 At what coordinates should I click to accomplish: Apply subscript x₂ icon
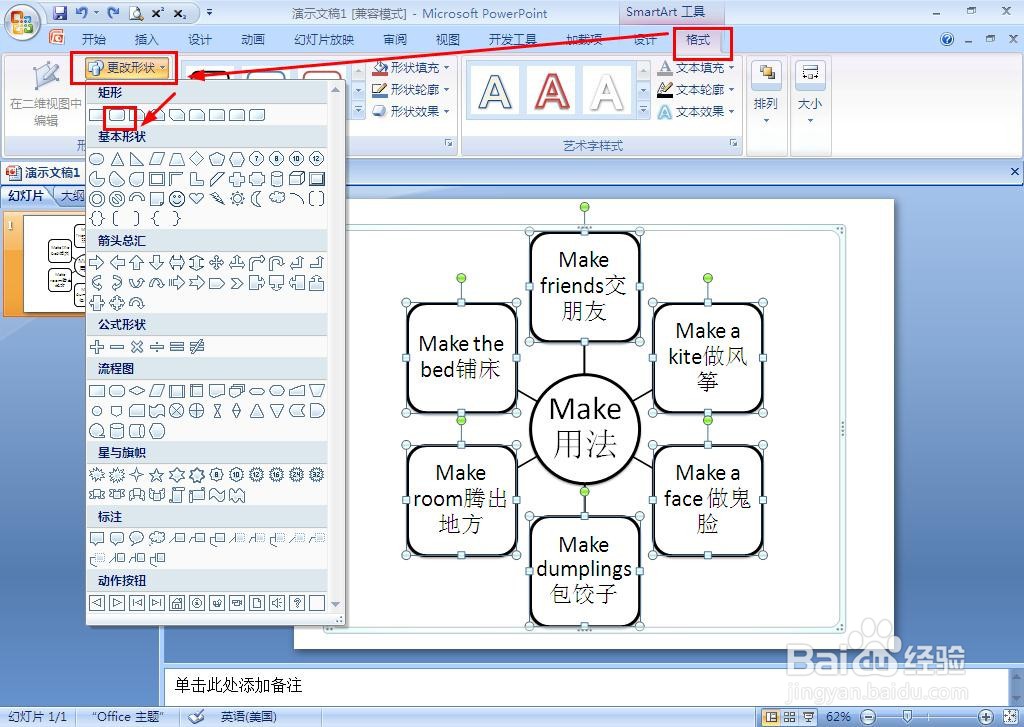(x=180, y=12)
